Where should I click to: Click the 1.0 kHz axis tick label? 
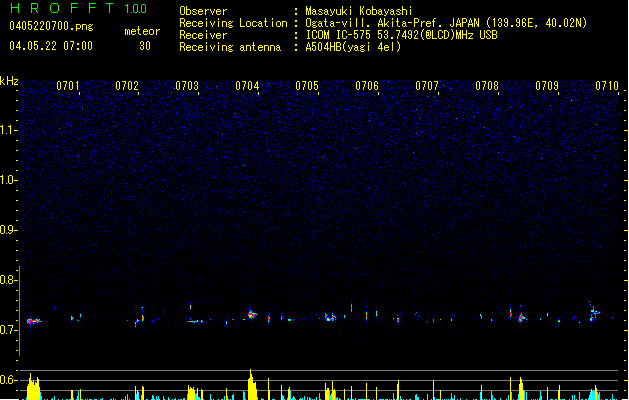click(x=8, y=180)
